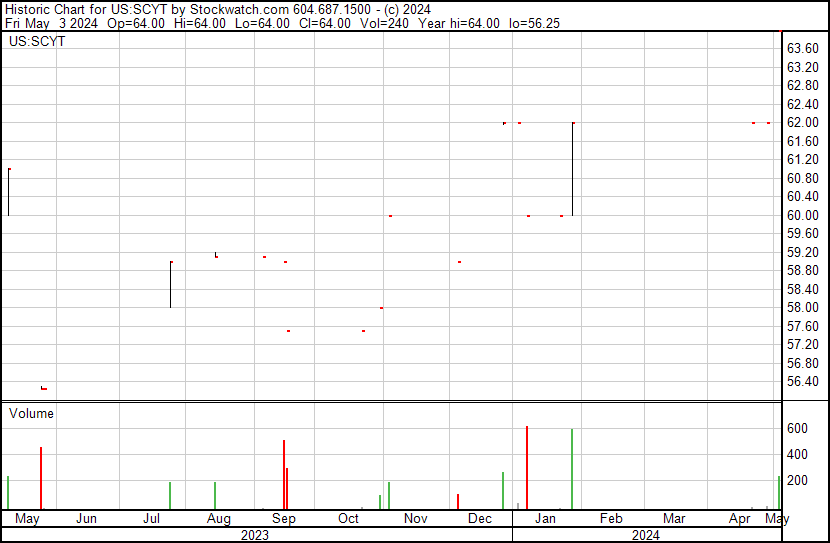The width and height of the screenshot is (830, 543).
Task: Click the 600 volume axis label
Action: 797,428
